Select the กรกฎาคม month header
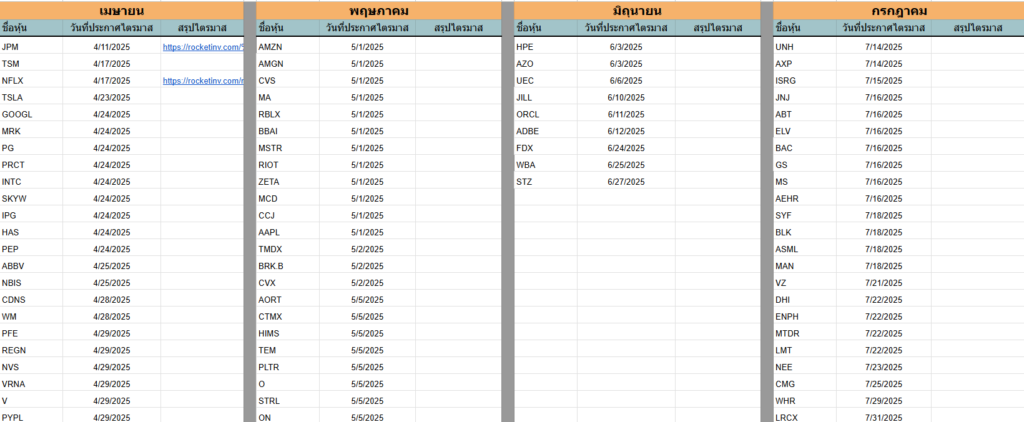 [899, 11]
